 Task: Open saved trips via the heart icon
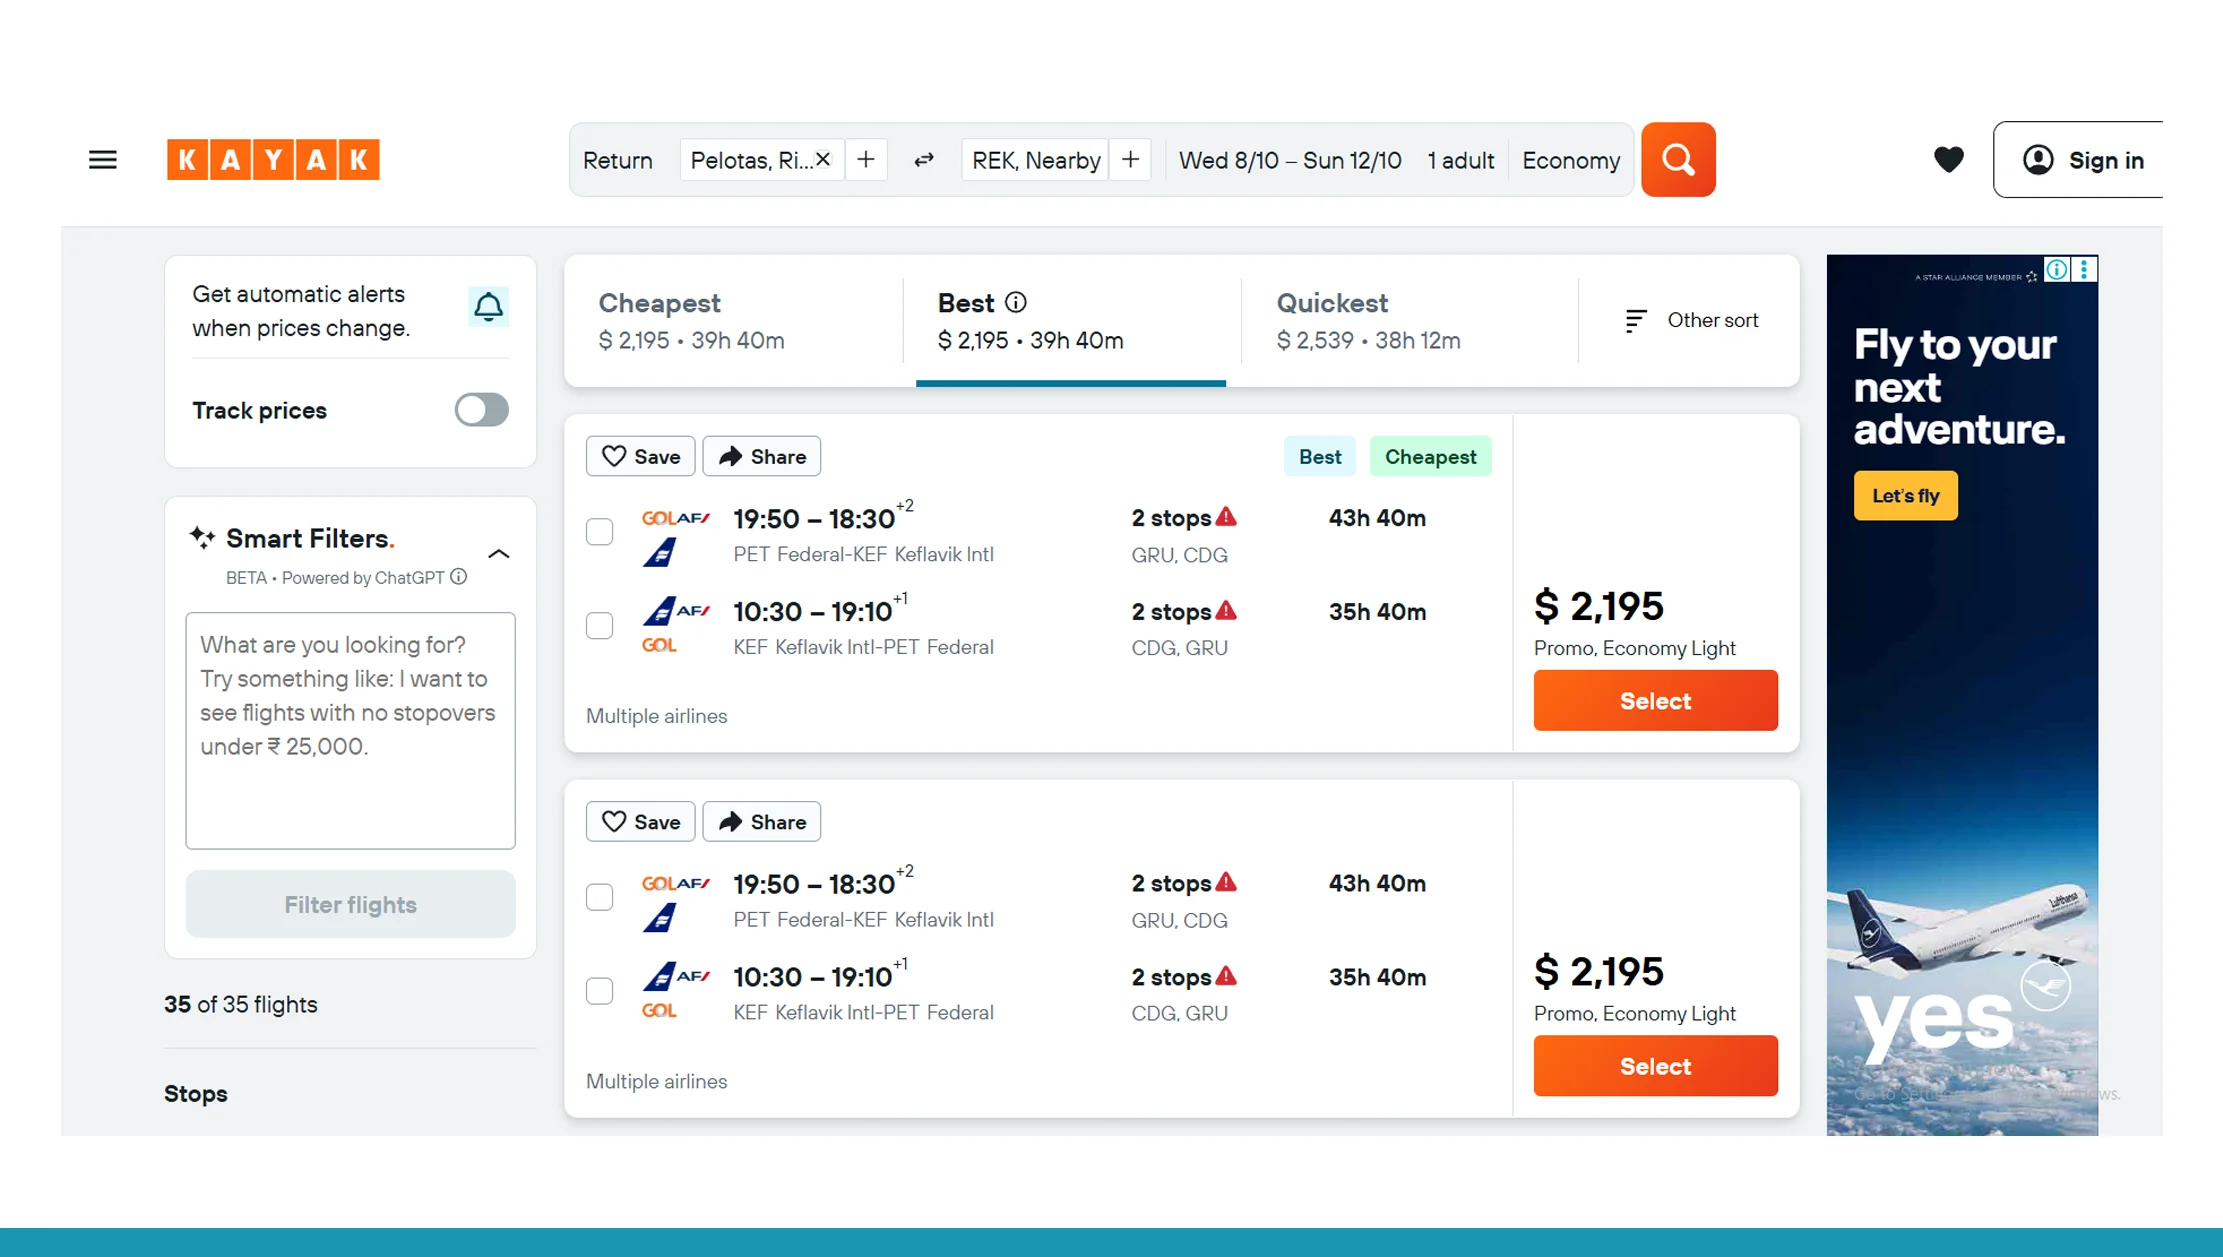tap(1948, 160)
